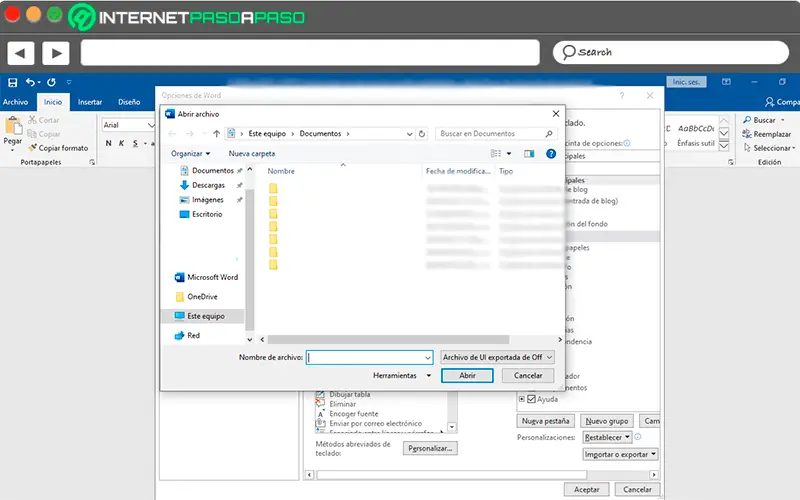
Task: Click the Save icon in Word's quick access toolbar
Action: (13, 82)
